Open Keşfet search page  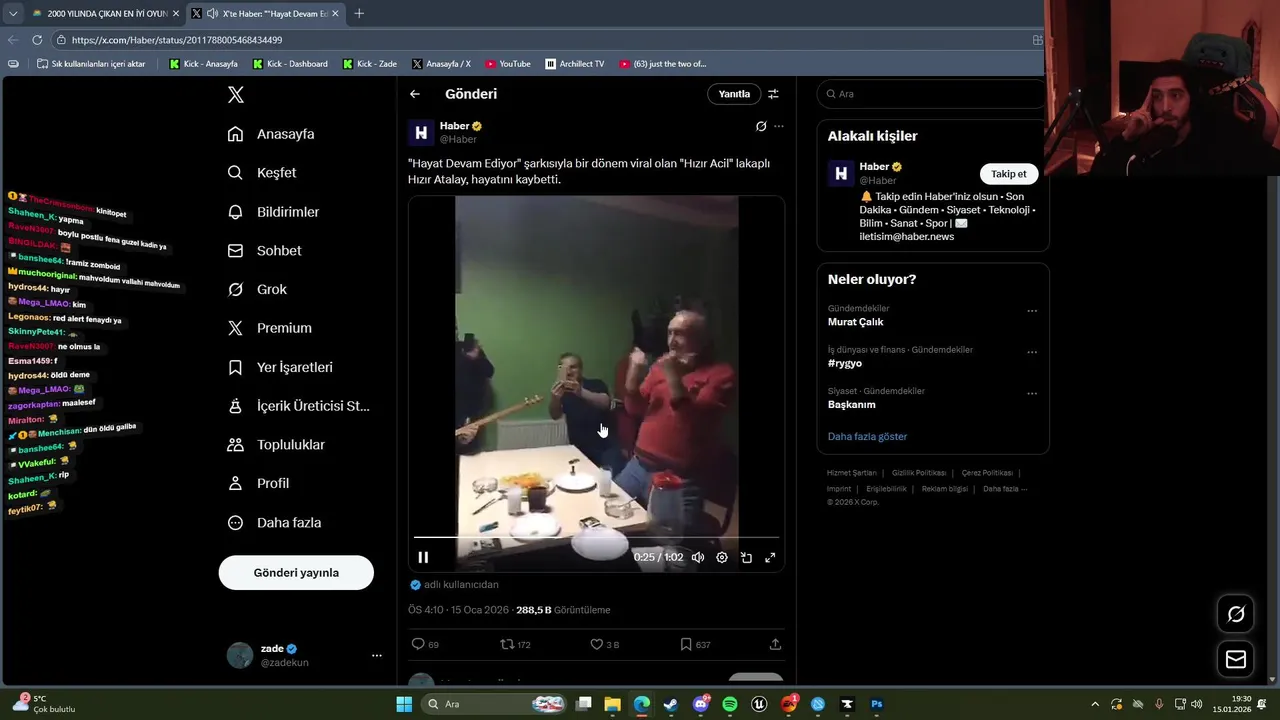coord(262,173)
